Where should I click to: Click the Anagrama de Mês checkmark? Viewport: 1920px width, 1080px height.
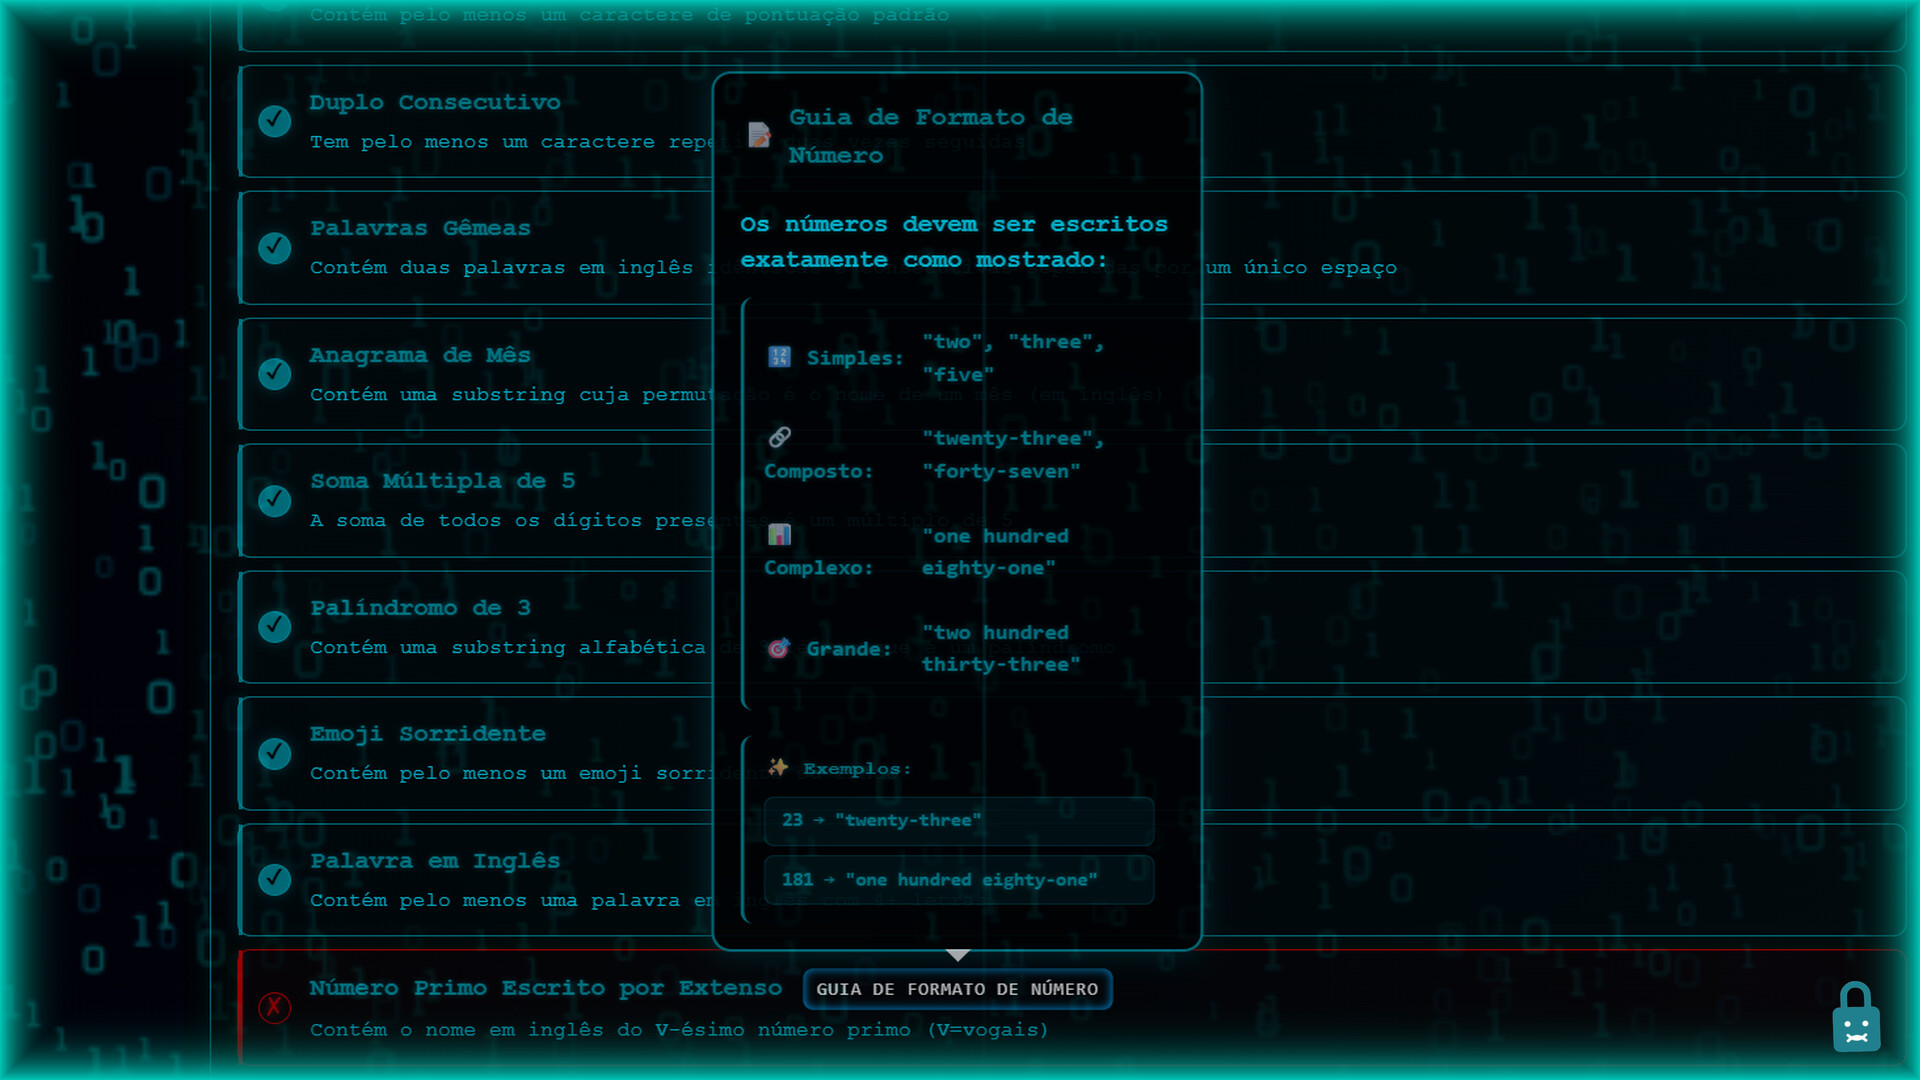coord(274,374)
